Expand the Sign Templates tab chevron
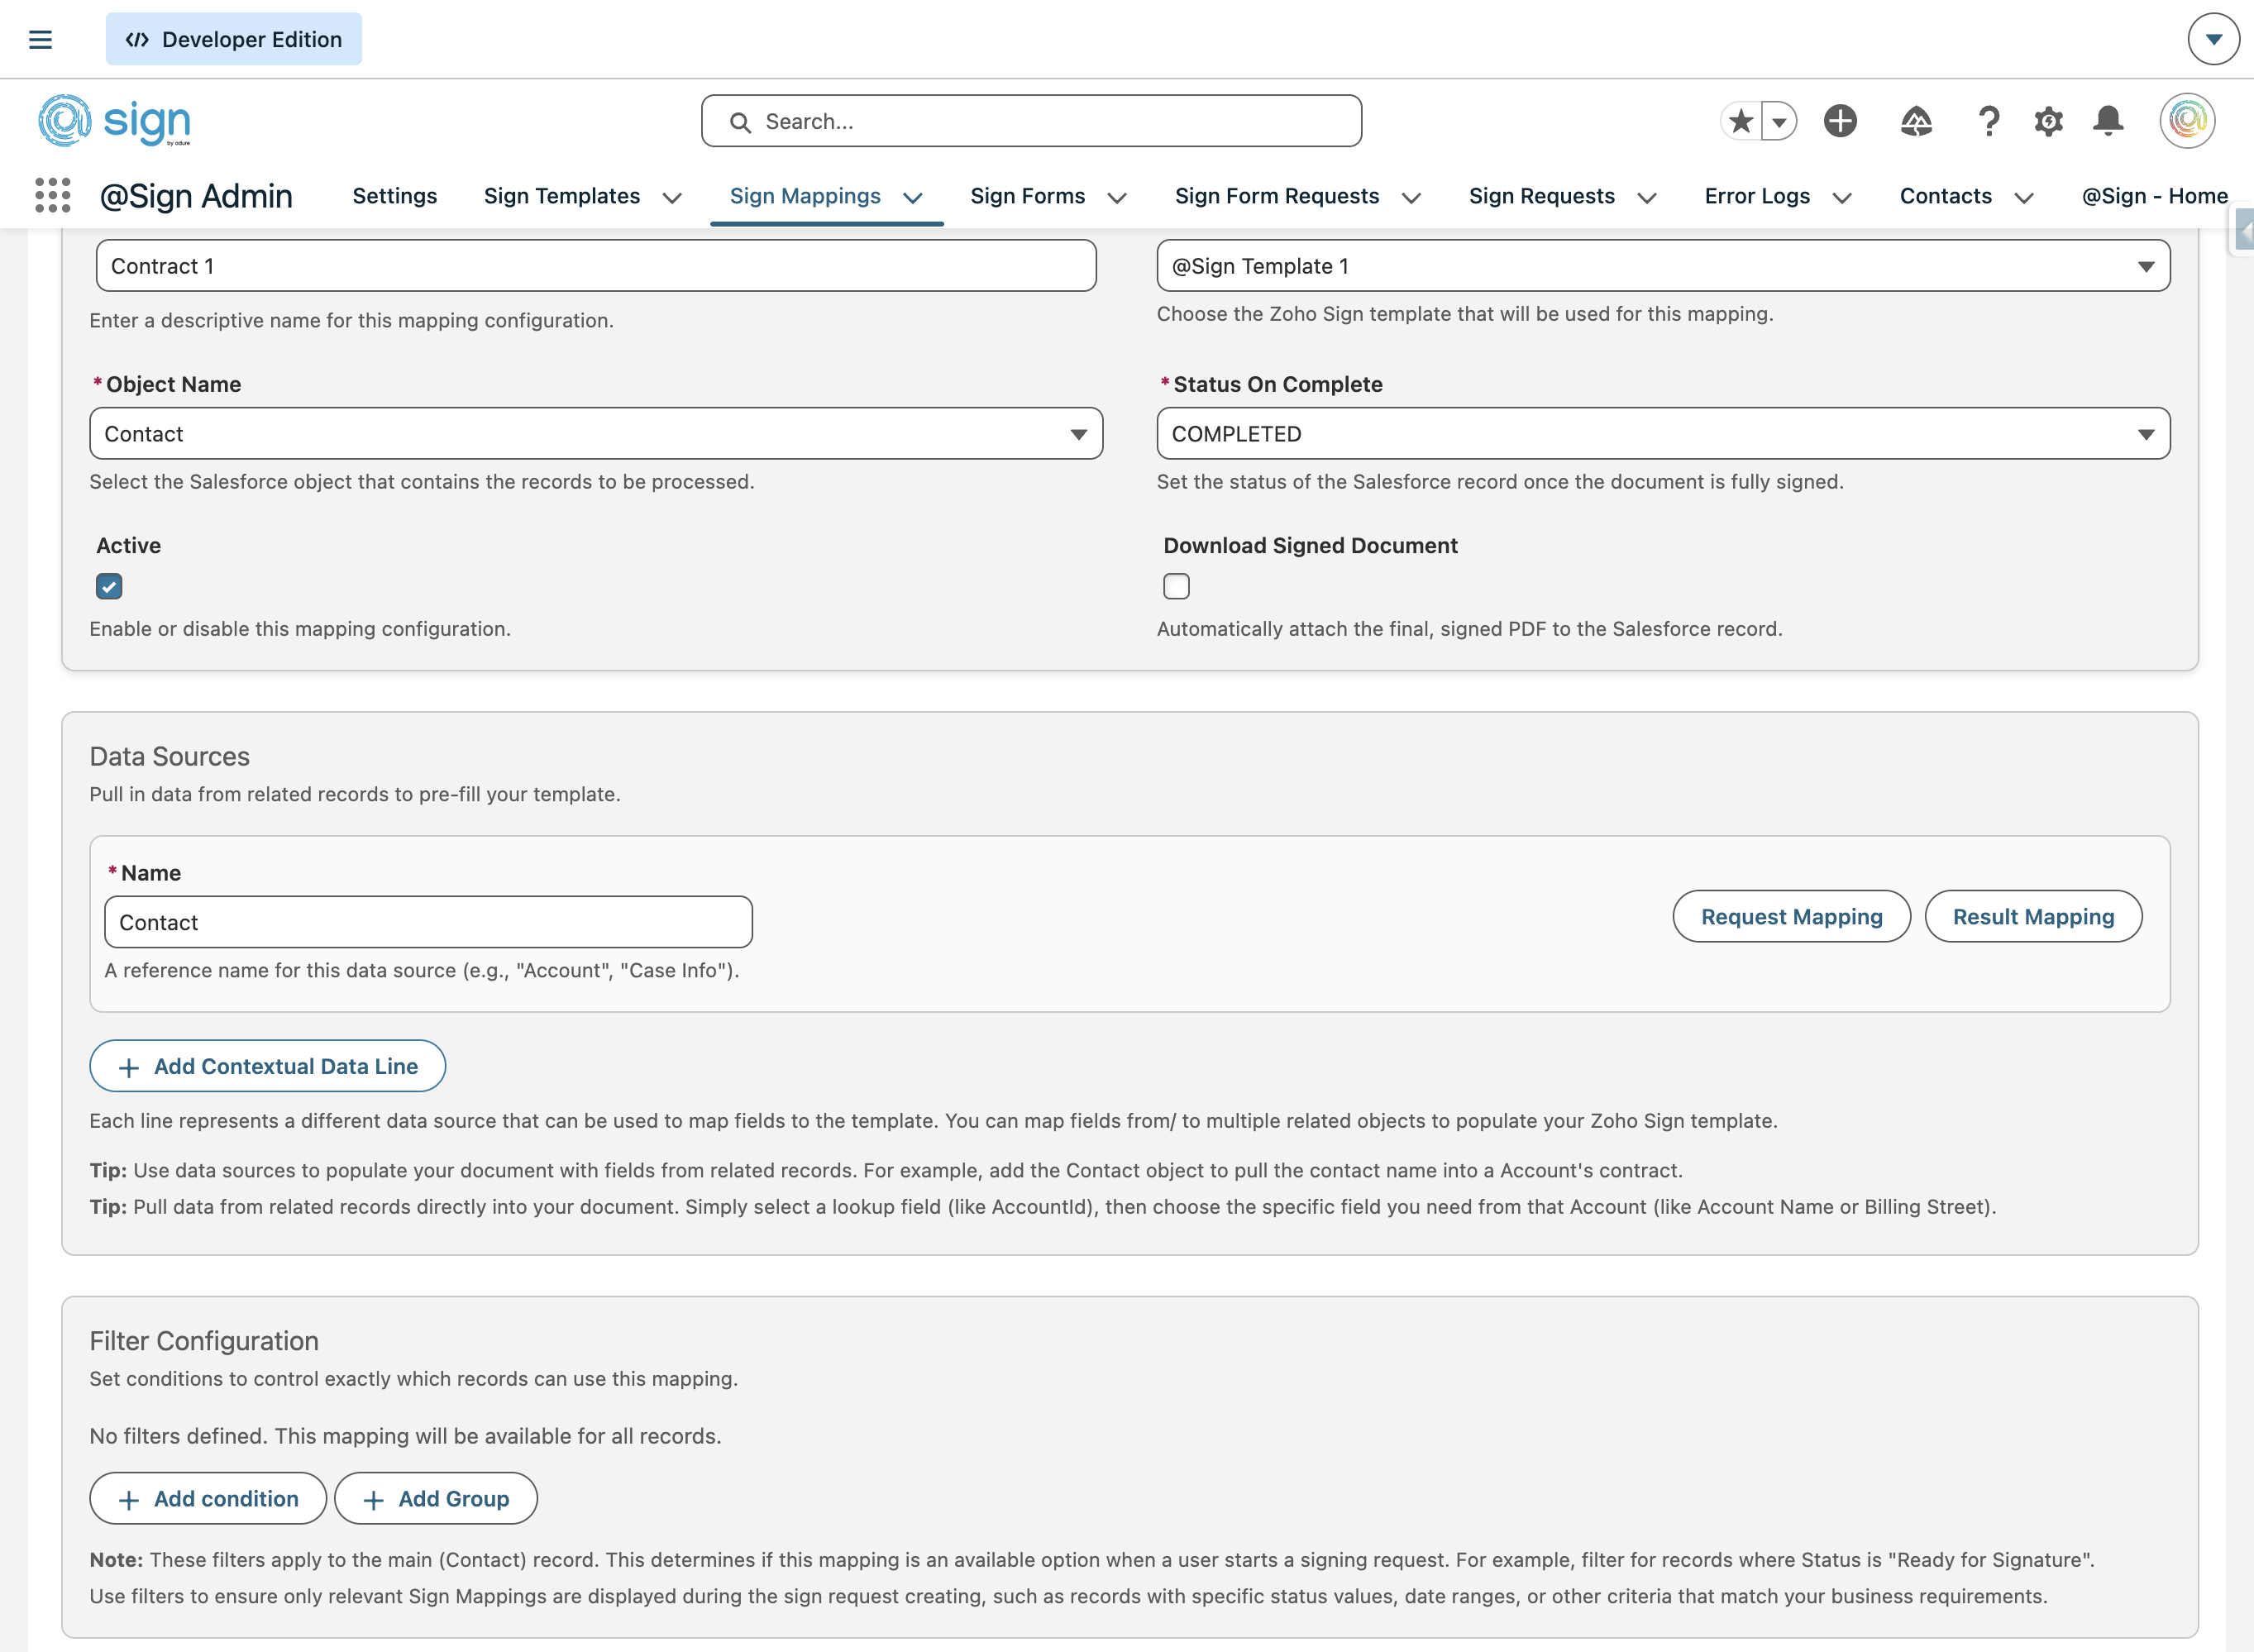Viewport: 2254px width, 1652px height. click(673, 198)
